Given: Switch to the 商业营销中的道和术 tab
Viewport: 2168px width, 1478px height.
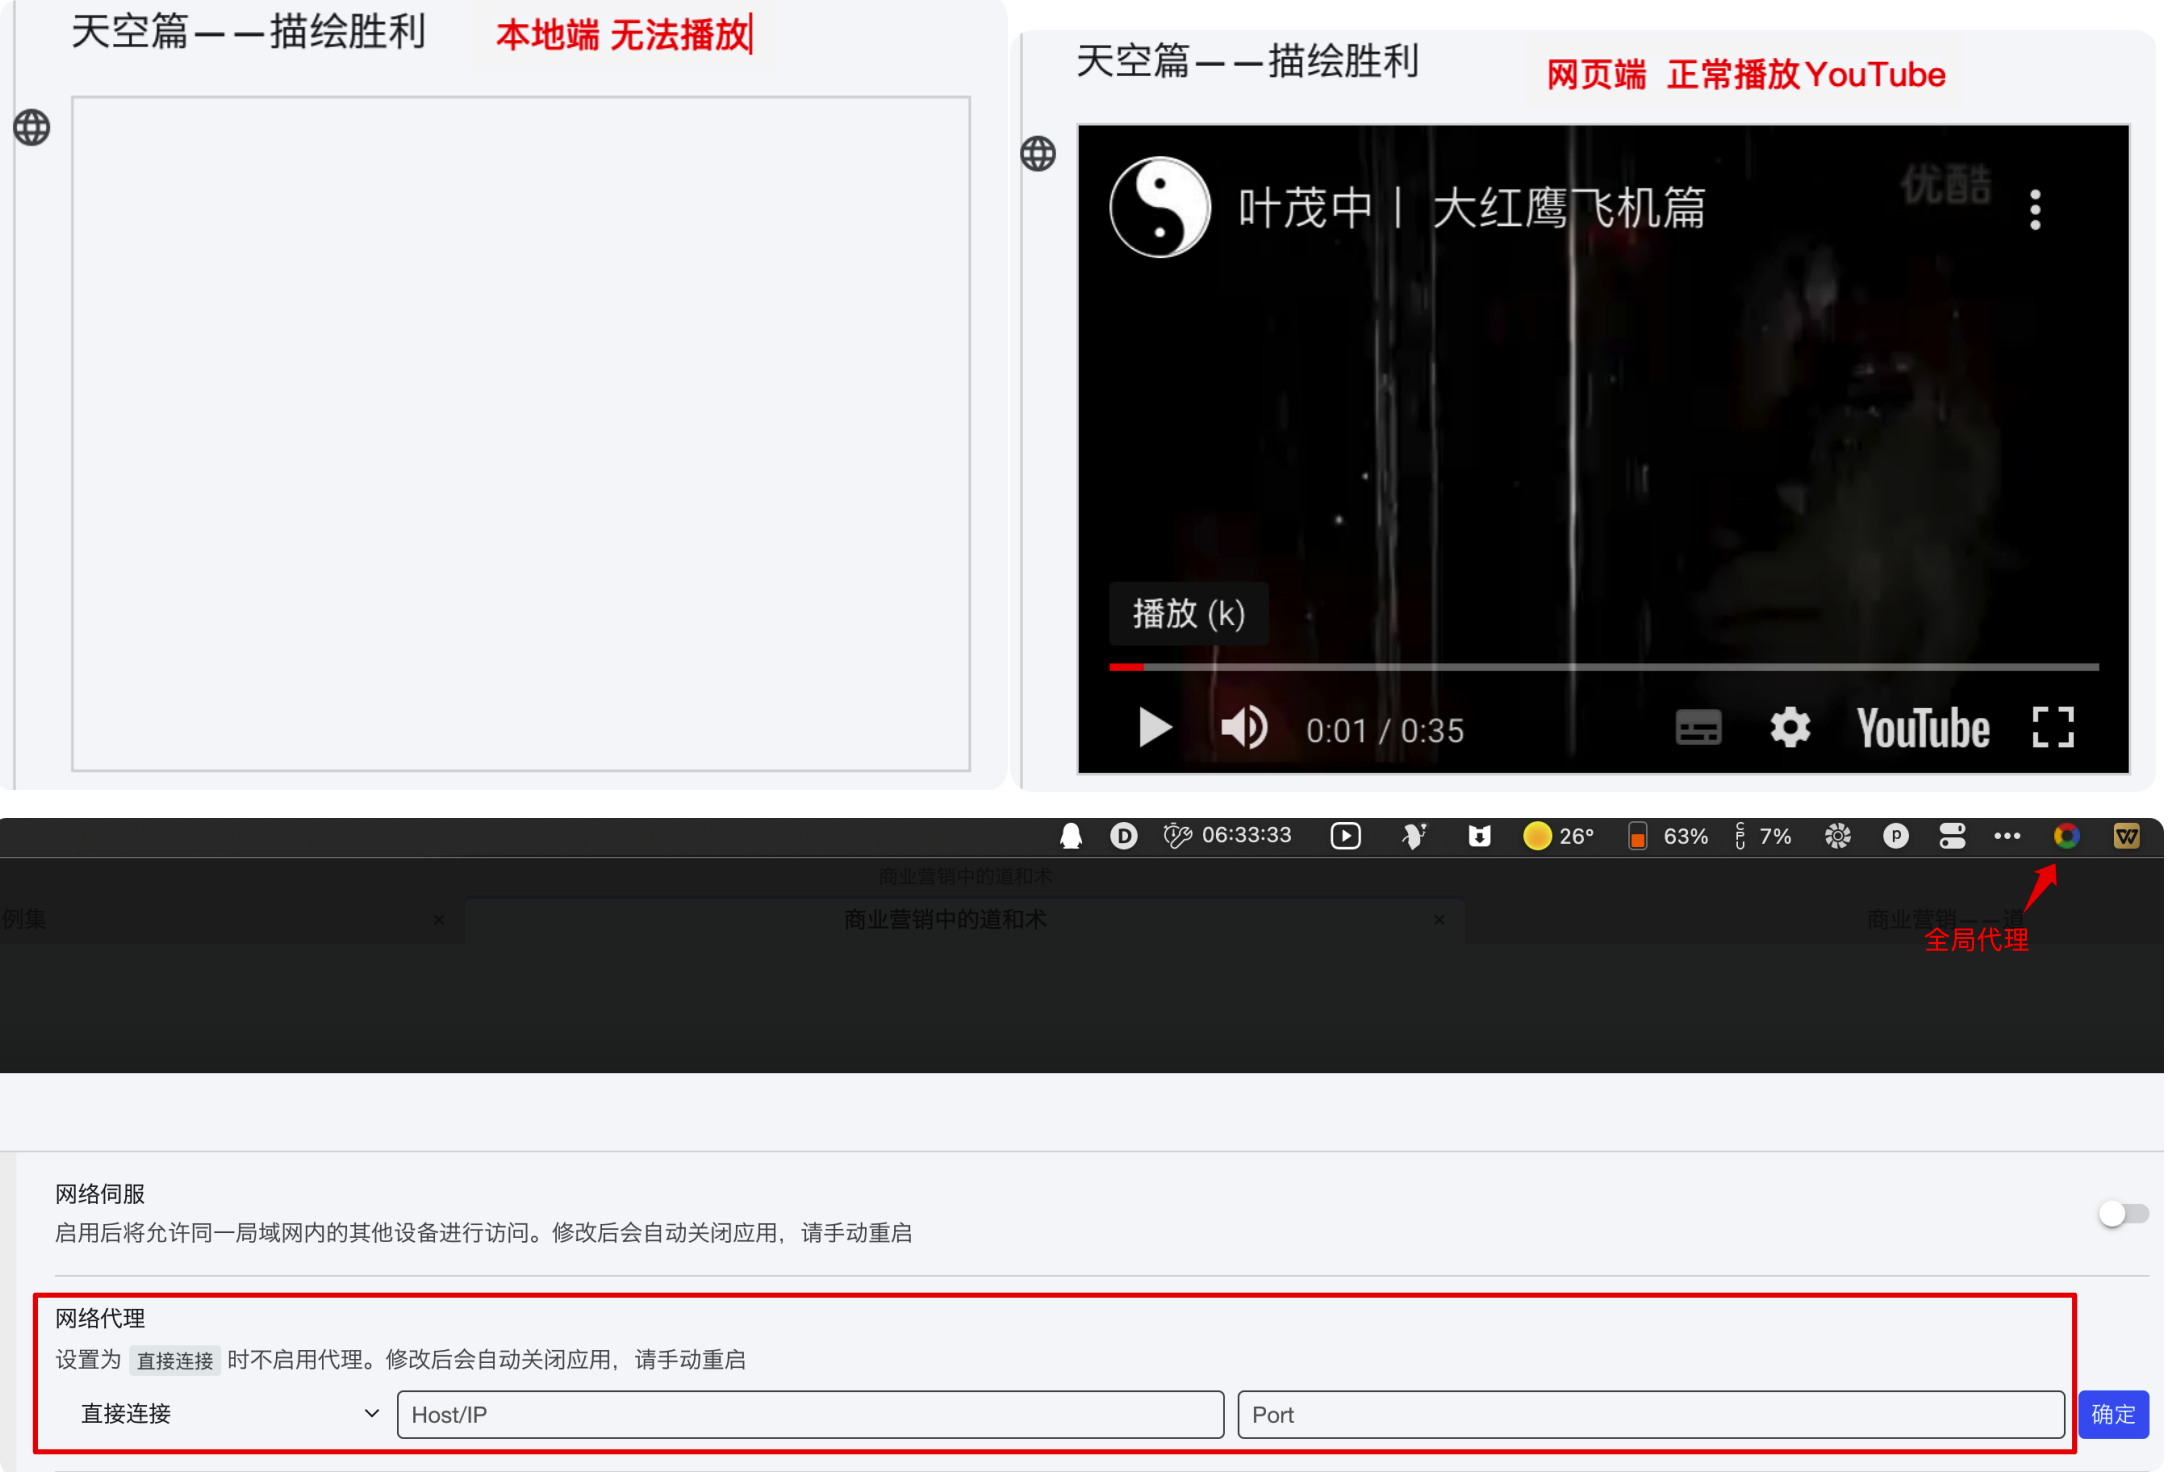Looking at the screenshot, I should [946, 919].
